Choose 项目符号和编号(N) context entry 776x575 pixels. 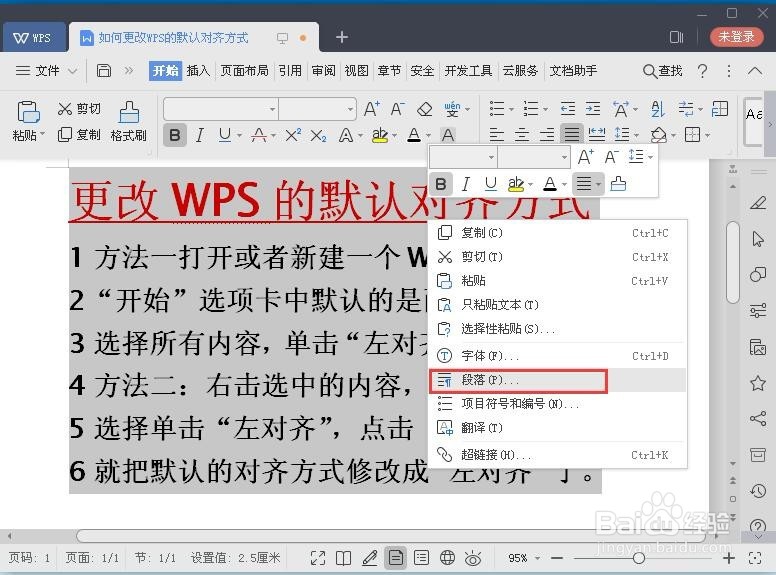click(557, 404)
